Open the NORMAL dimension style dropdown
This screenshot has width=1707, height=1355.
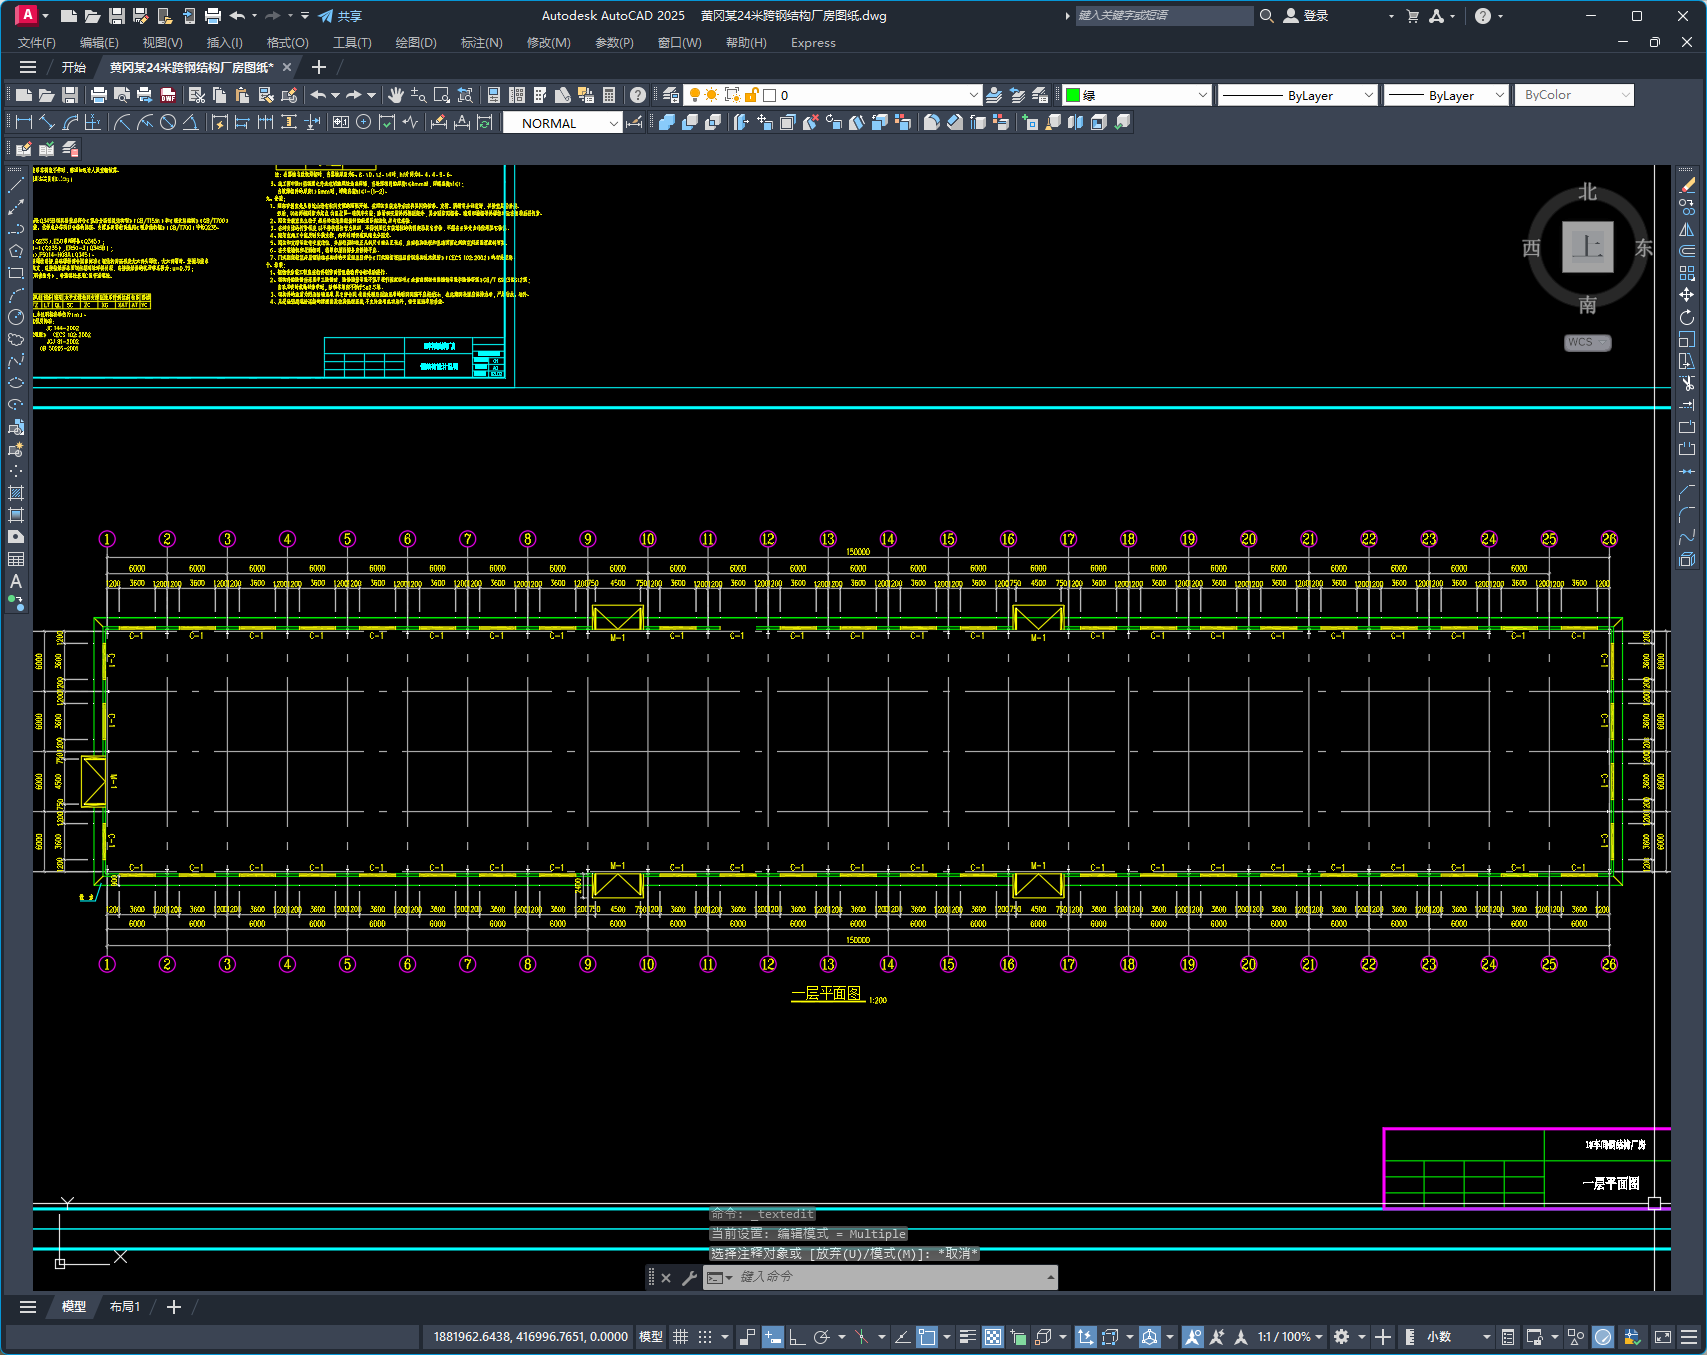[x=562, y=123]
